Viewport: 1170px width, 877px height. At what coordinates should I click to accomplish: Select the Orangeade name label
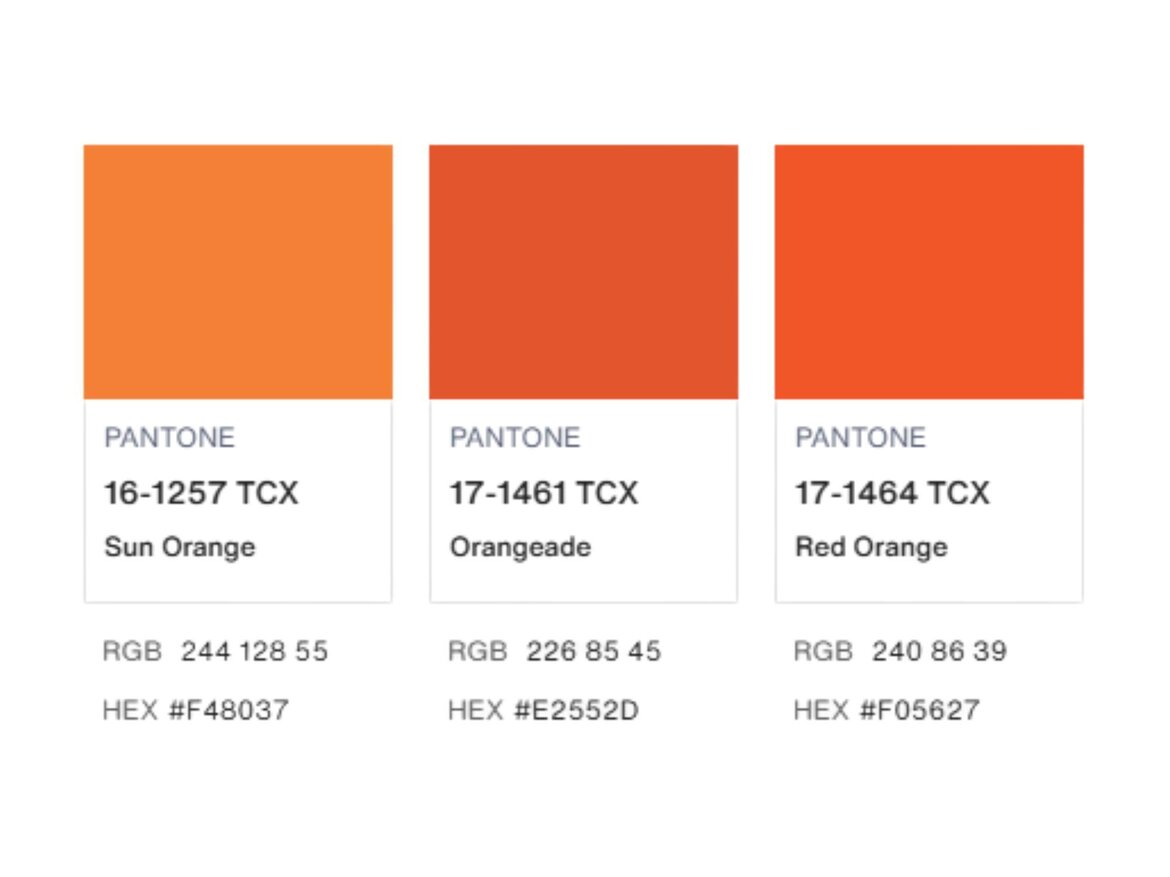520,547
